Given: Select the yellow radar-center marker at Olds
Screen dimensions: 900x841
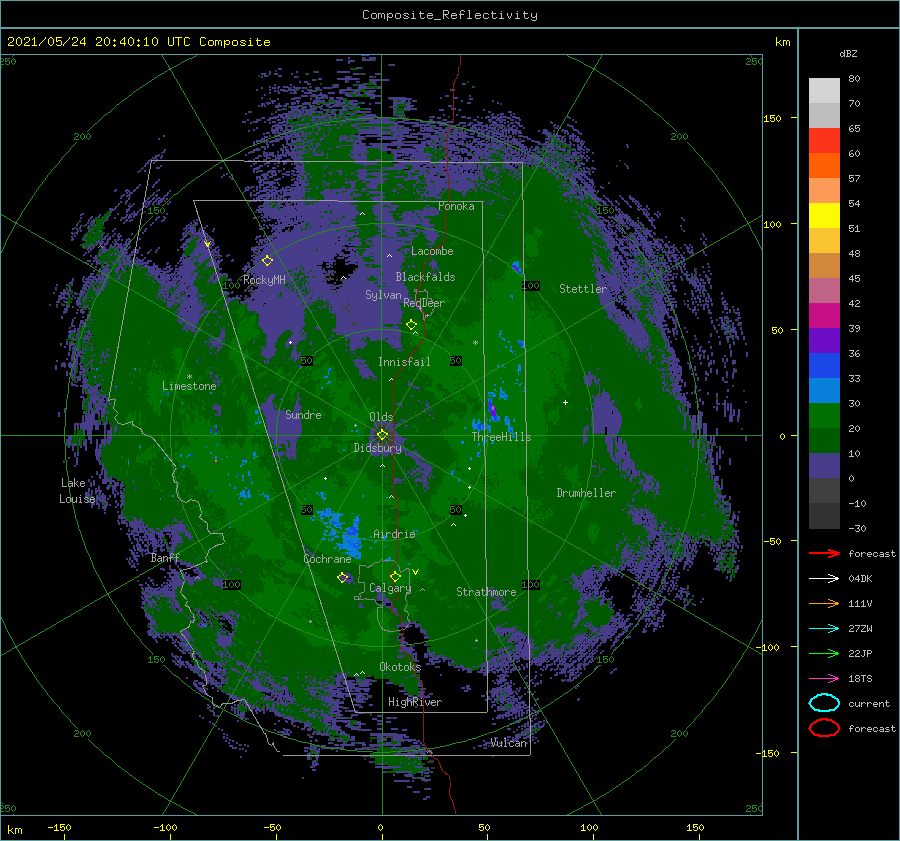Looking at the screenshot, I should click(382, 435).
